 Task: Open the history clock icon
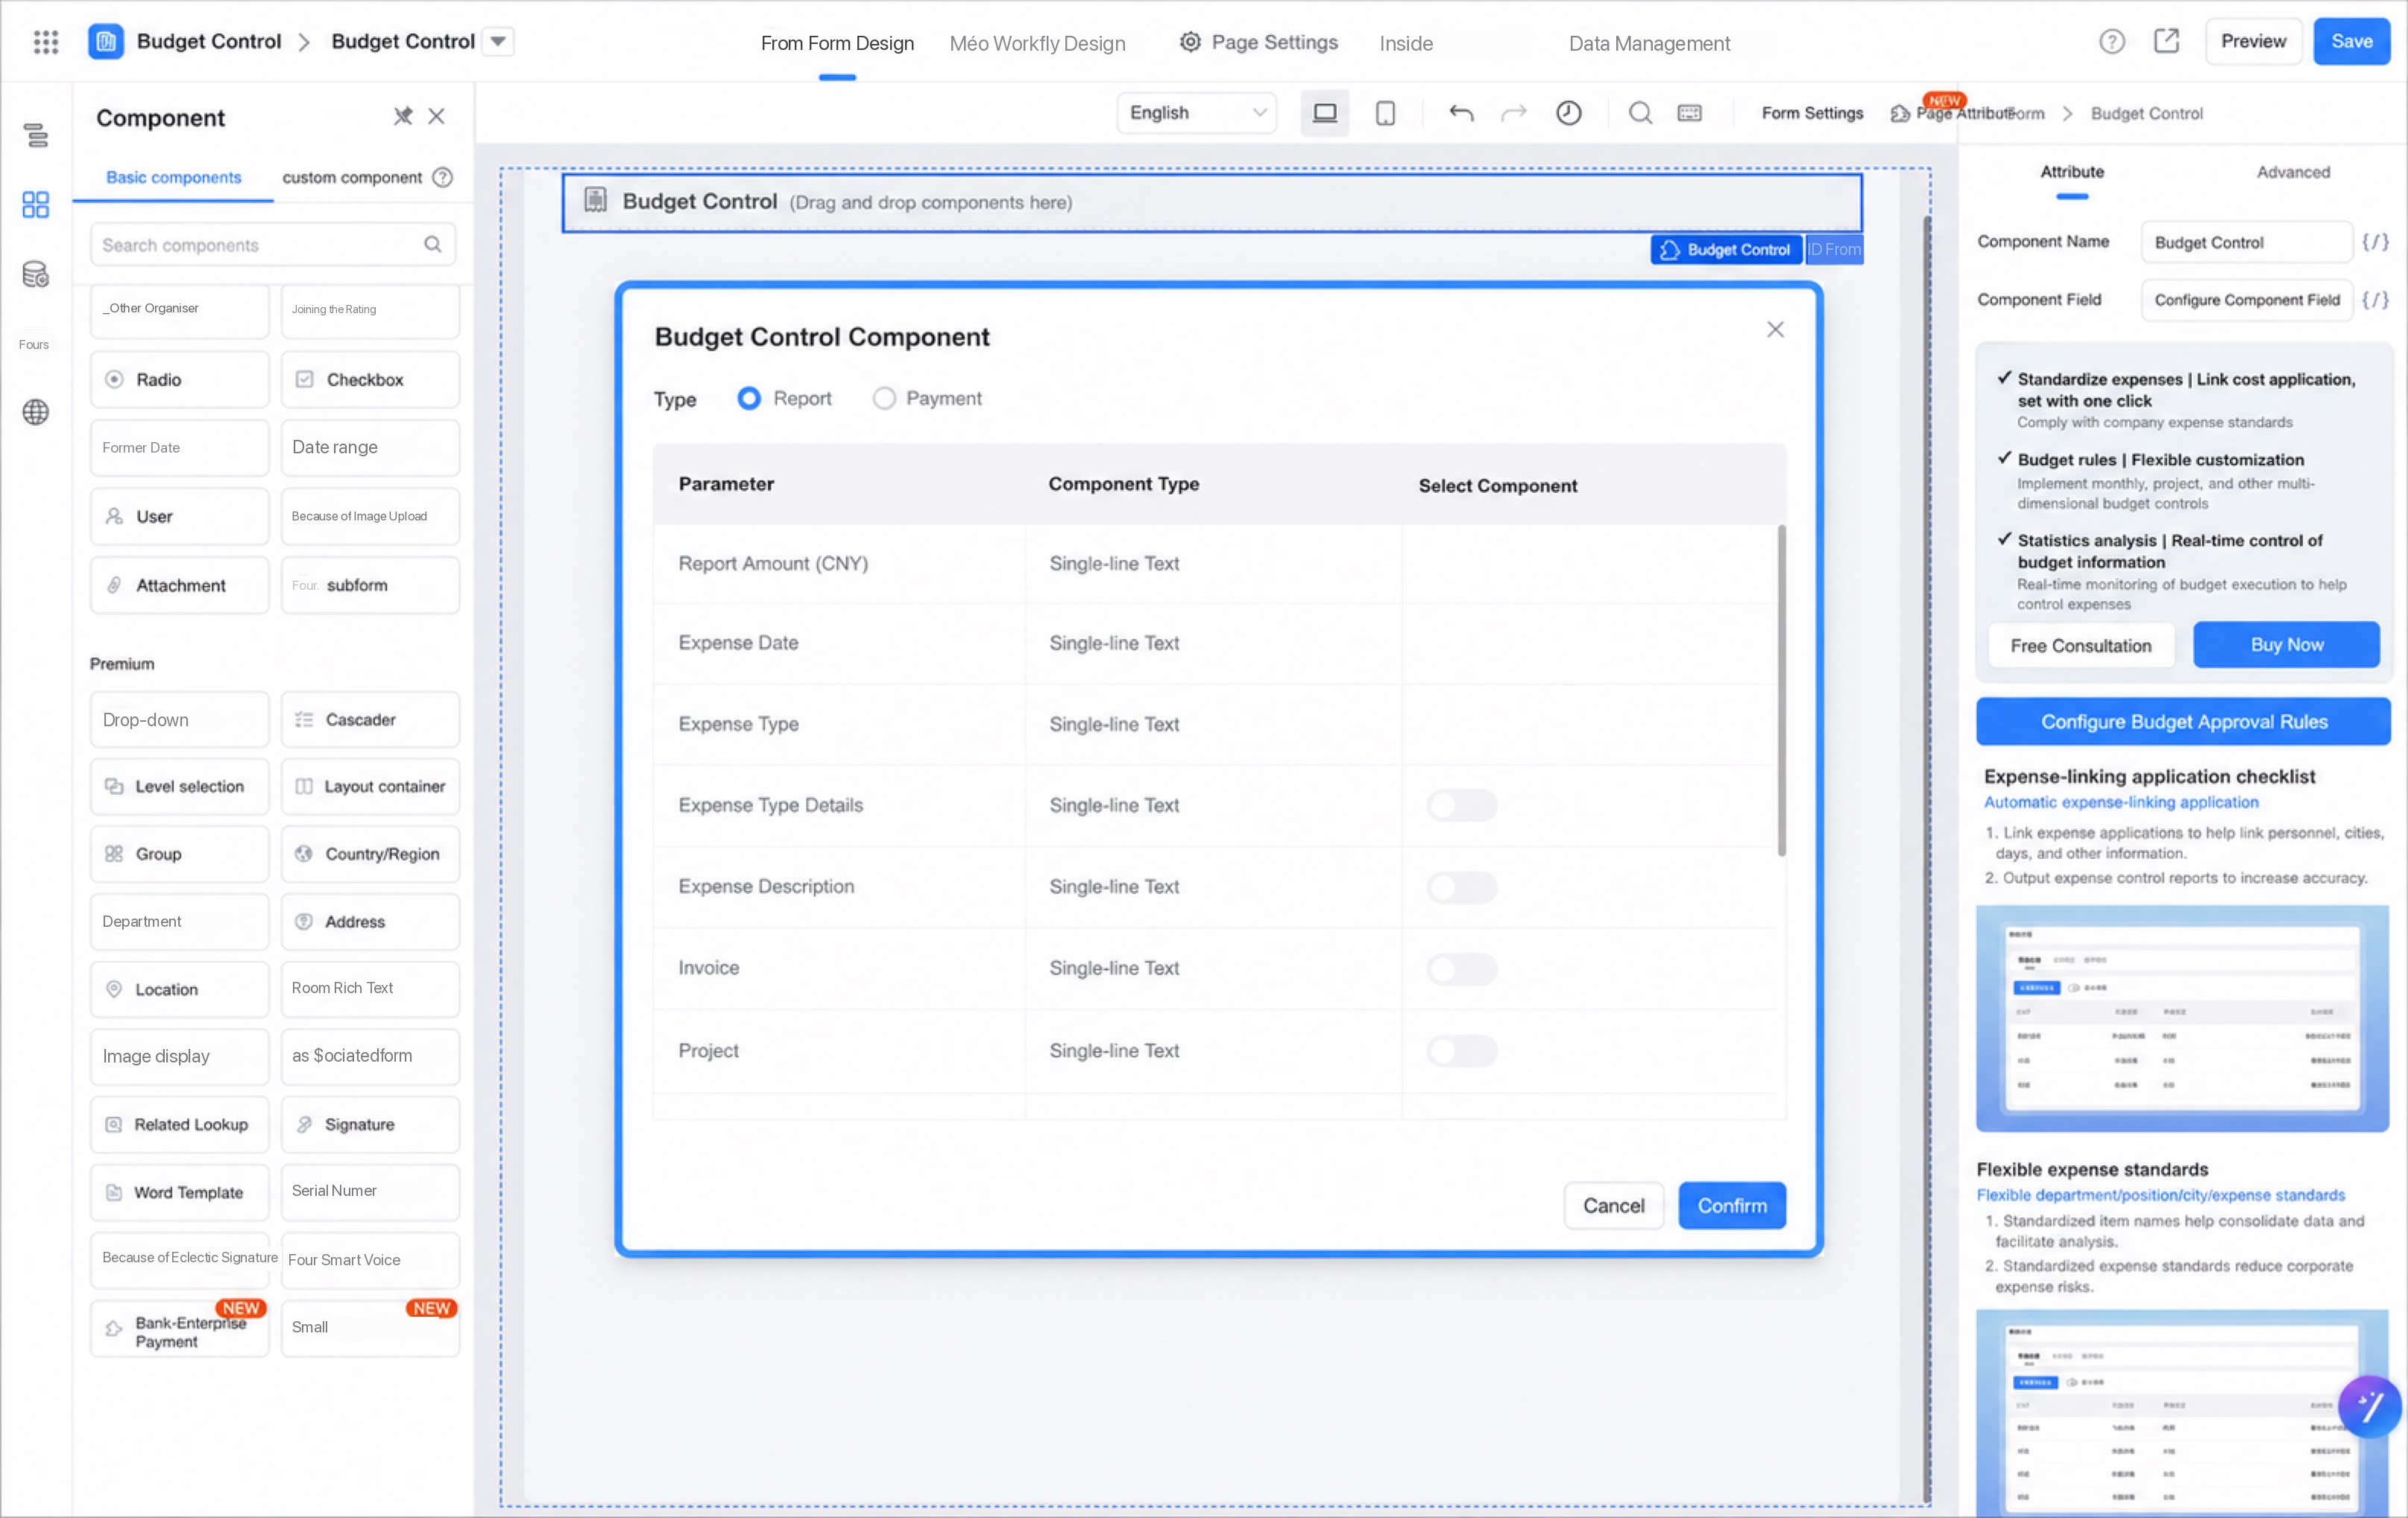pyautogui.click(x=1568, y=113)
